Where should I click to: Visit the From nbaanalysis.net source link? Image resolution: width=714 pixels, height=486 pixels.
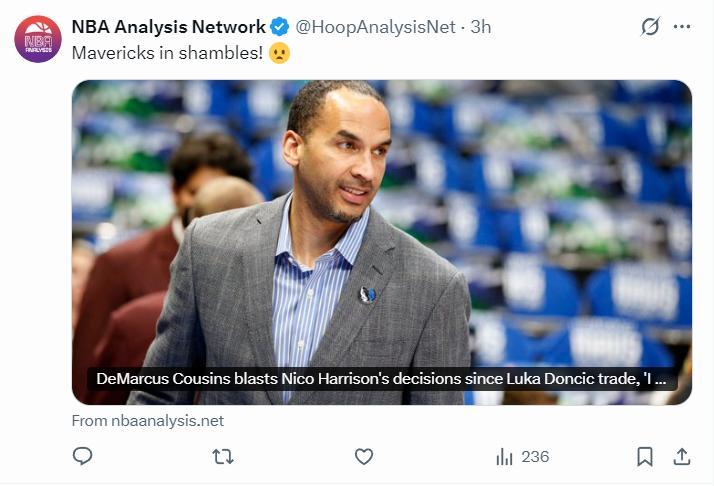(148, 421)
